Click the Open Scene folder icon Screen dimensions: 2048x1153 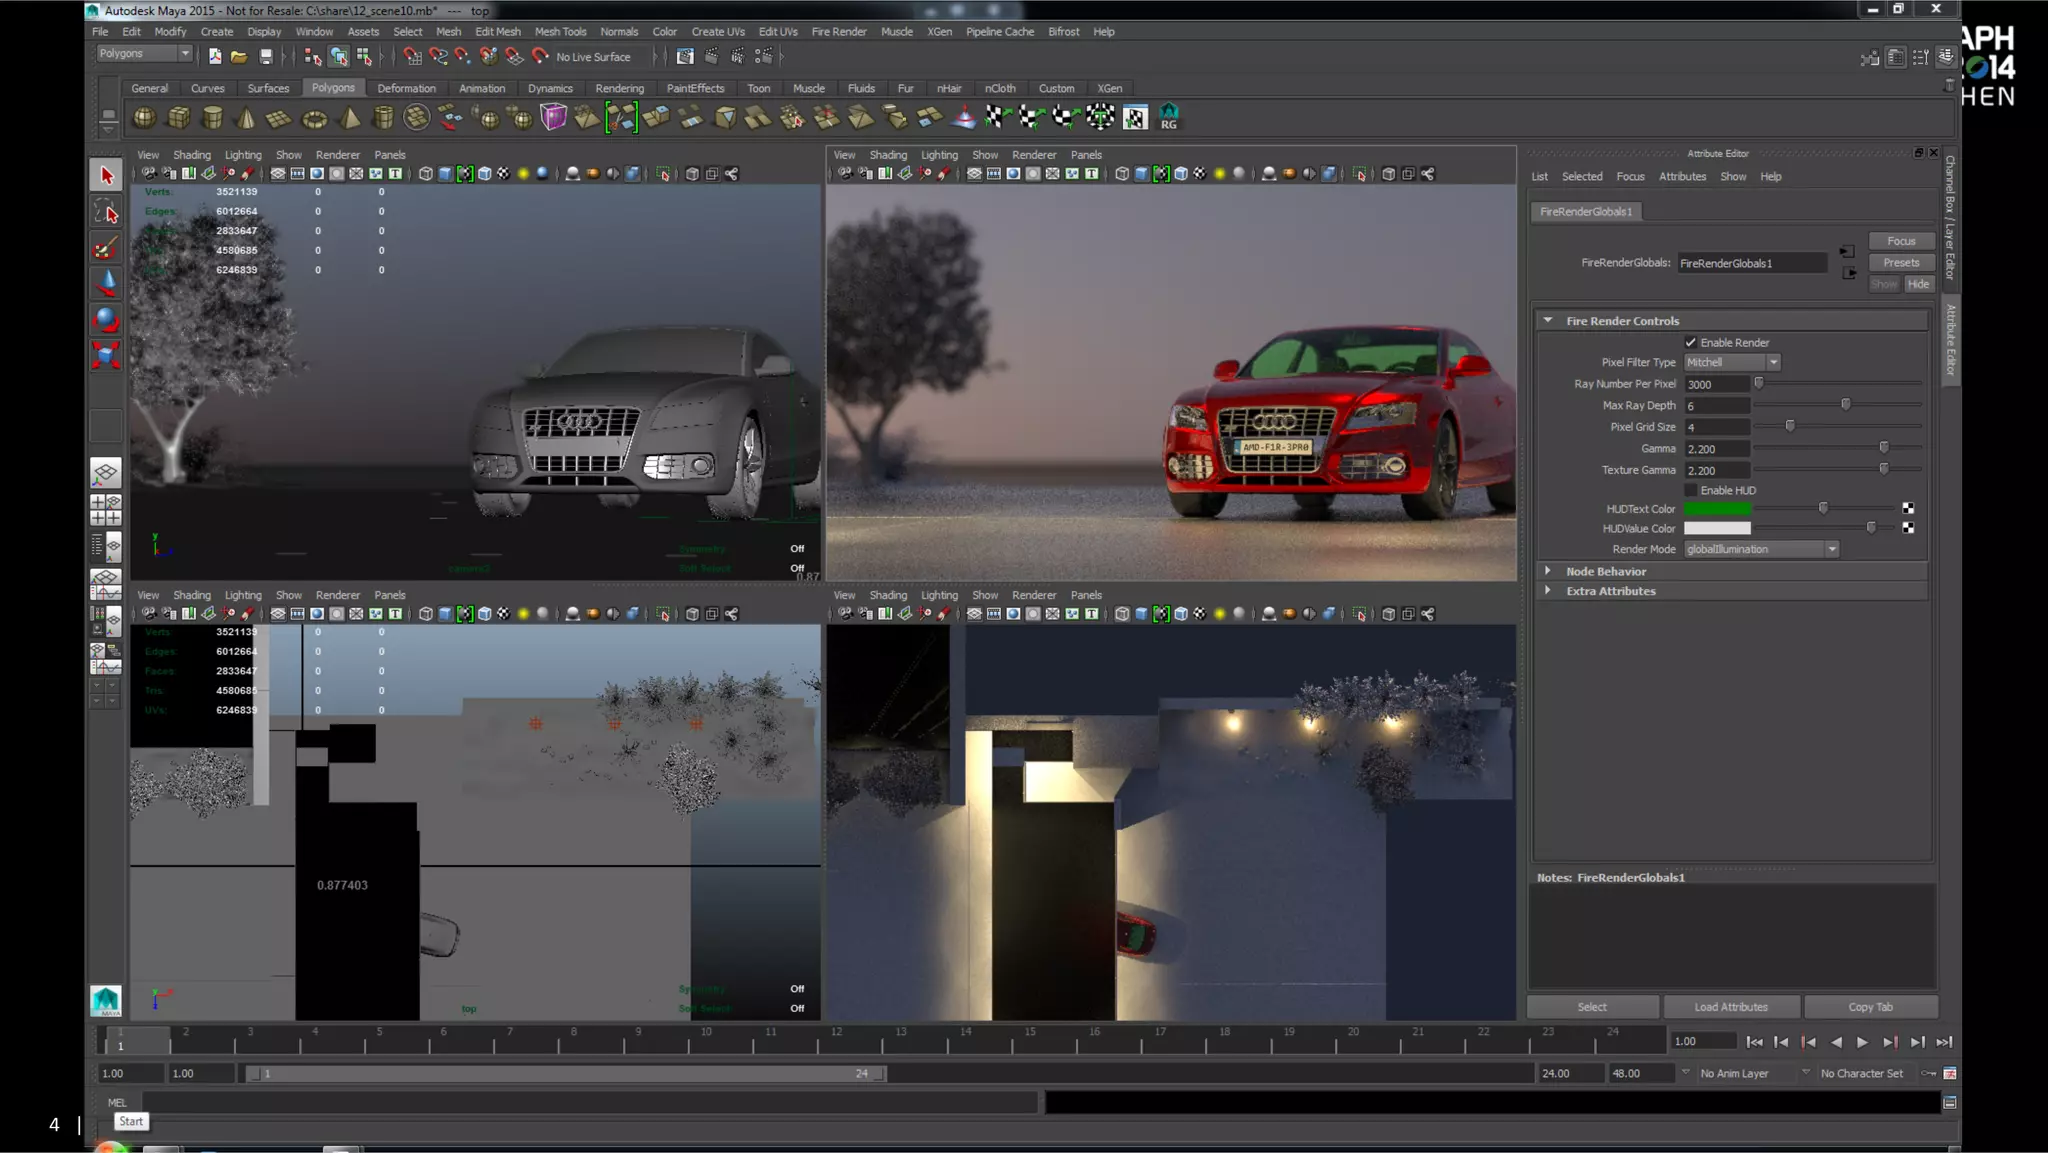point(239,57)
